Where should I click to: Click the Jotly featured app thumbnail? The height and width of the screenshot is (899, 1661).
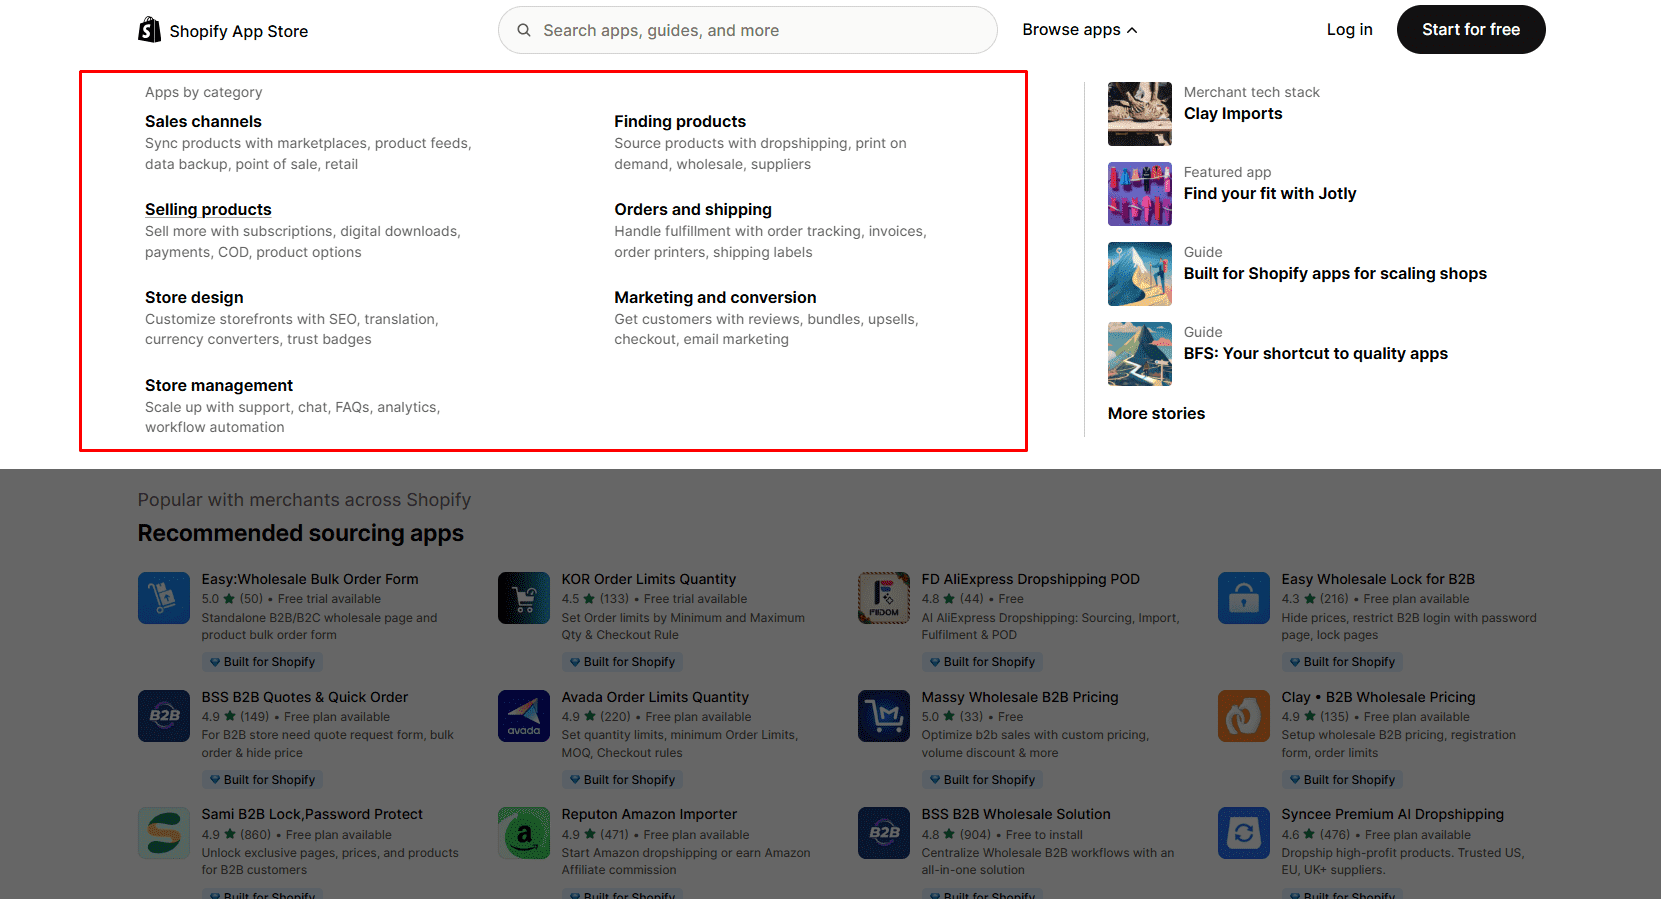click(1140, 194)
